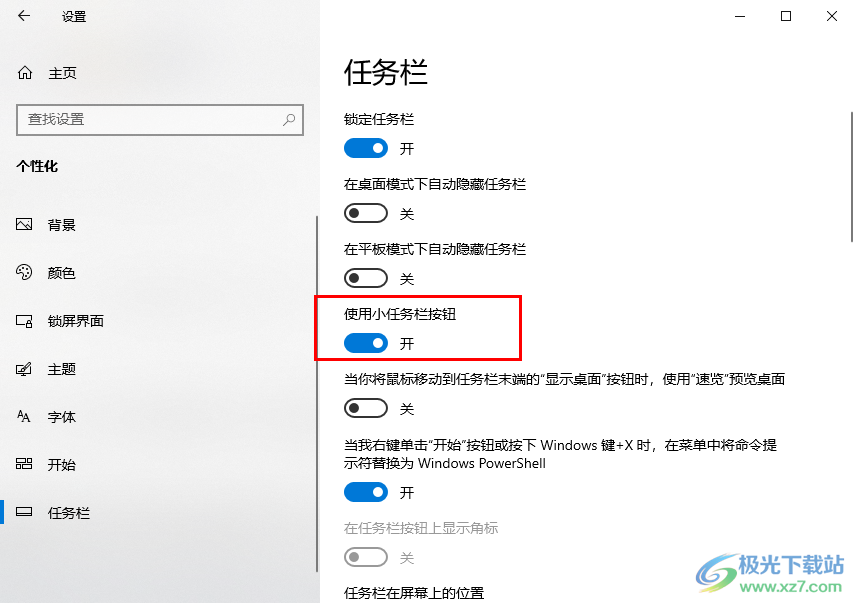The image size is (855, 603).
Task: Click the 开始 start tiles icon
Action: [24, 464]
